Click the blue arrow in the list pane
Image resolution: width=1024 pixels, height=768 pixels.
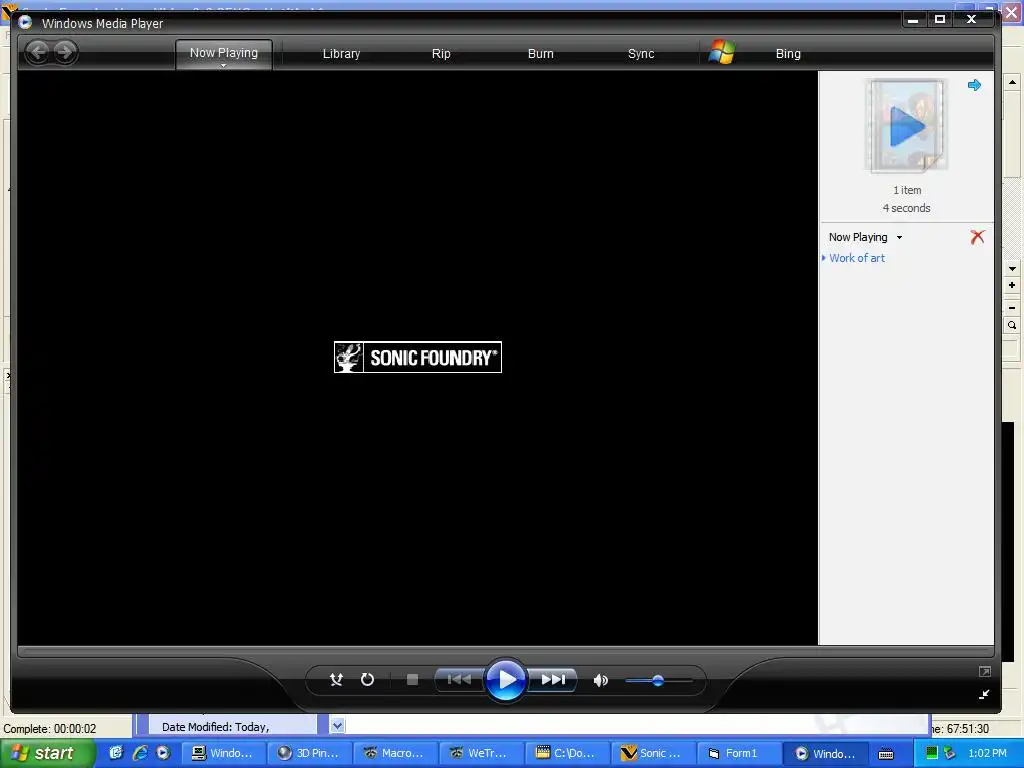(x=974, y=85)
